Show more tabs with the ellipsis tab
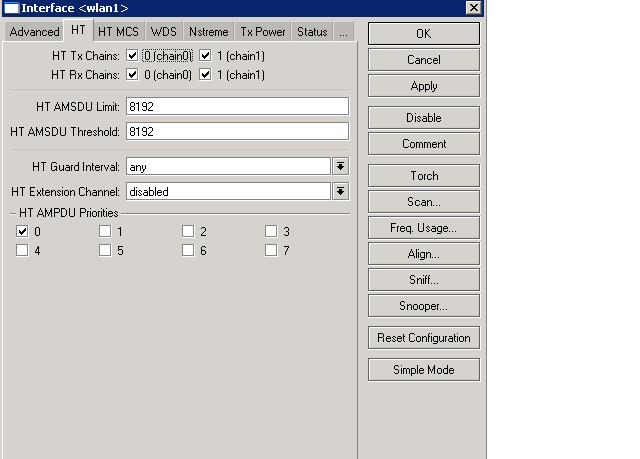Screen dimensions: 640x459 point(343,32)
